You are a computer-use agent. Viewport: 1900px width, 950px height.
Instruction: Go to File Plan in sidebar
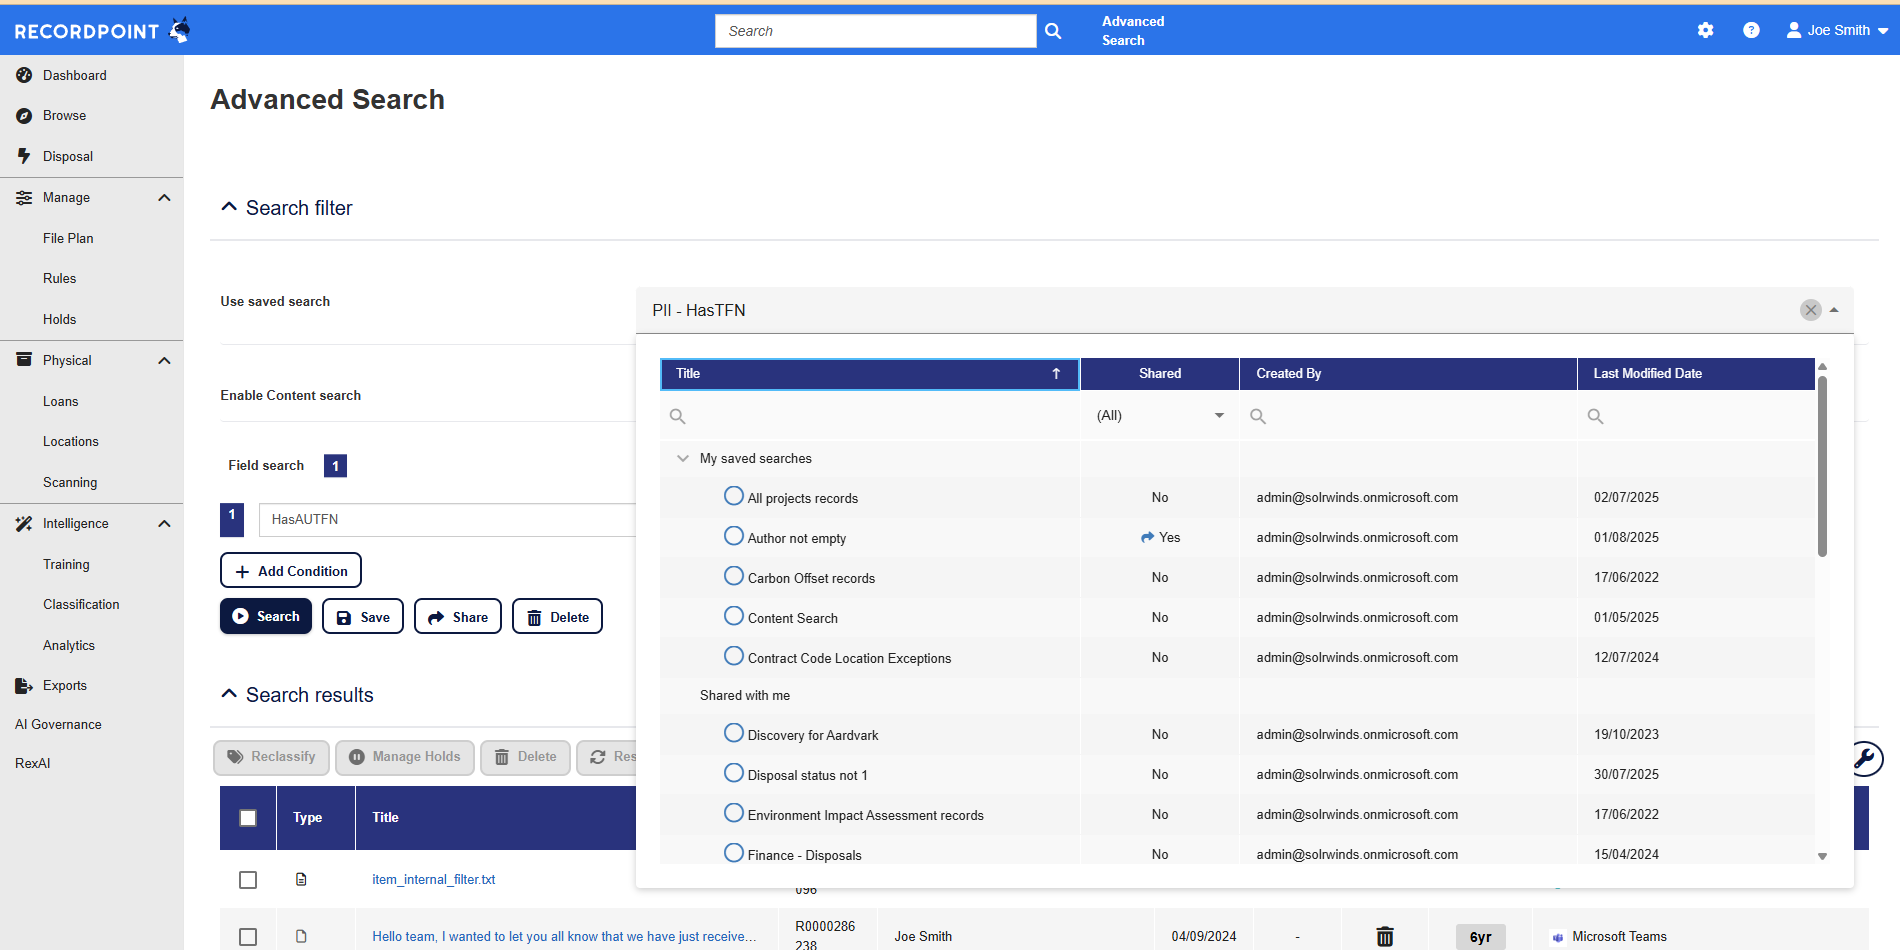click(68, 238)
